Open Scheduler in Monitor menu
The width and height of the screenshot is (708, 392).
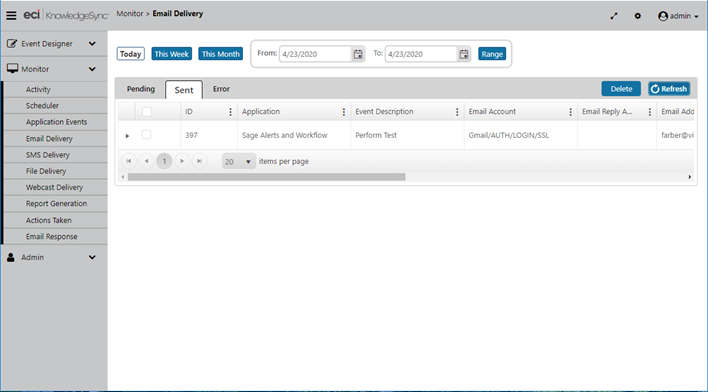[x=56, y=106]
